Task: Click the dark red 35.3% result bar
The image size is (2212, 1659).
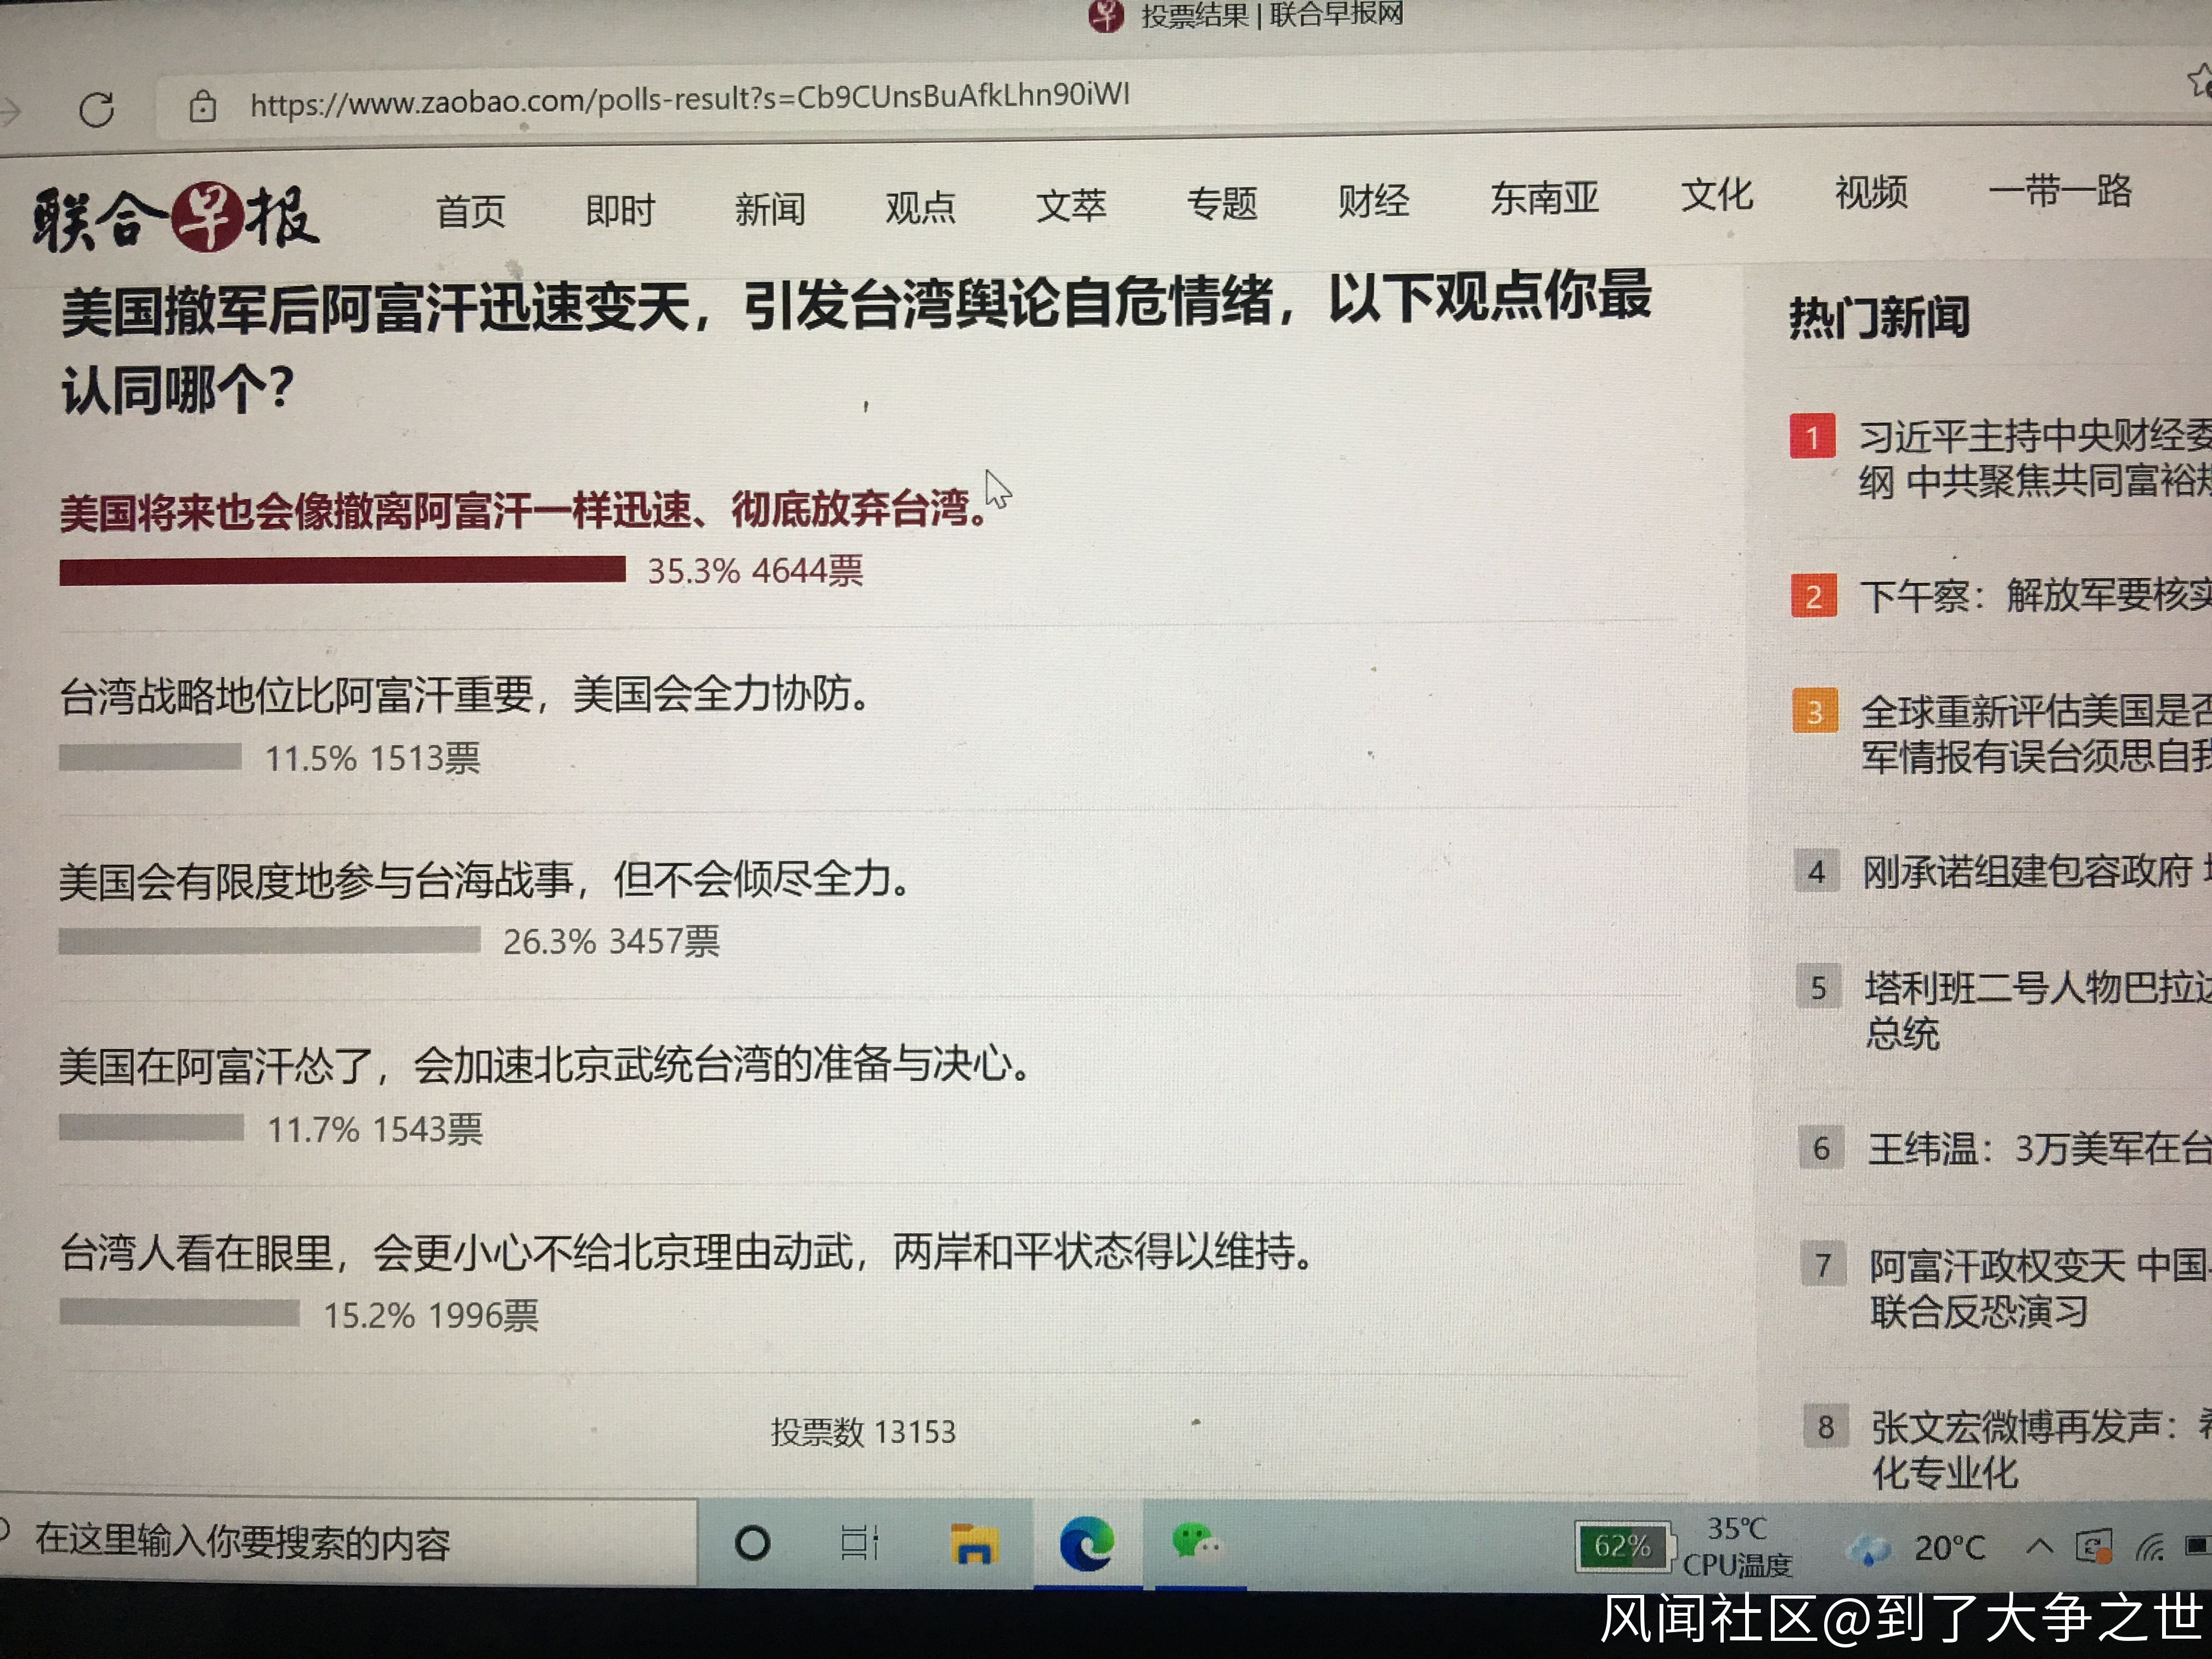Action: coord(342,571)
